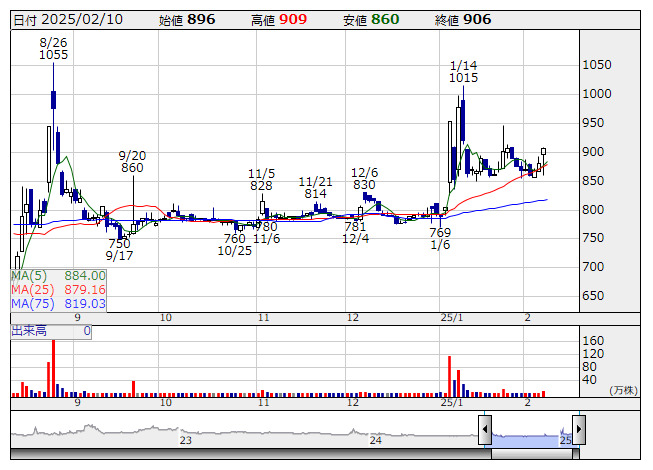Click the 650 price axis label
Image resolution: width=653 pixels, height=470 pixels.
pos(593,296)
